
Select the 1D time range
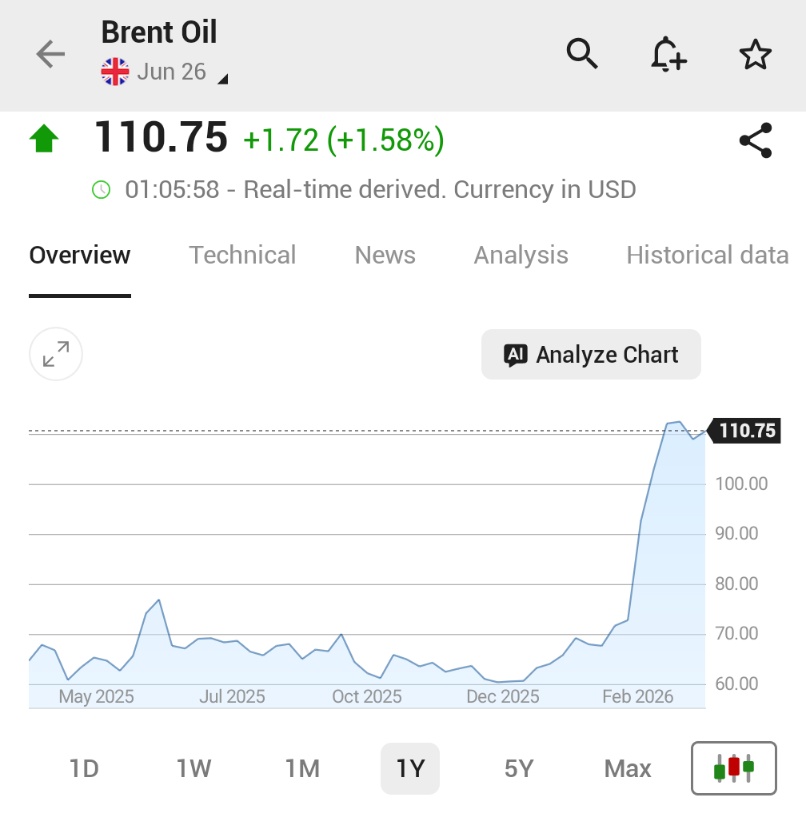tap(85, 768)
